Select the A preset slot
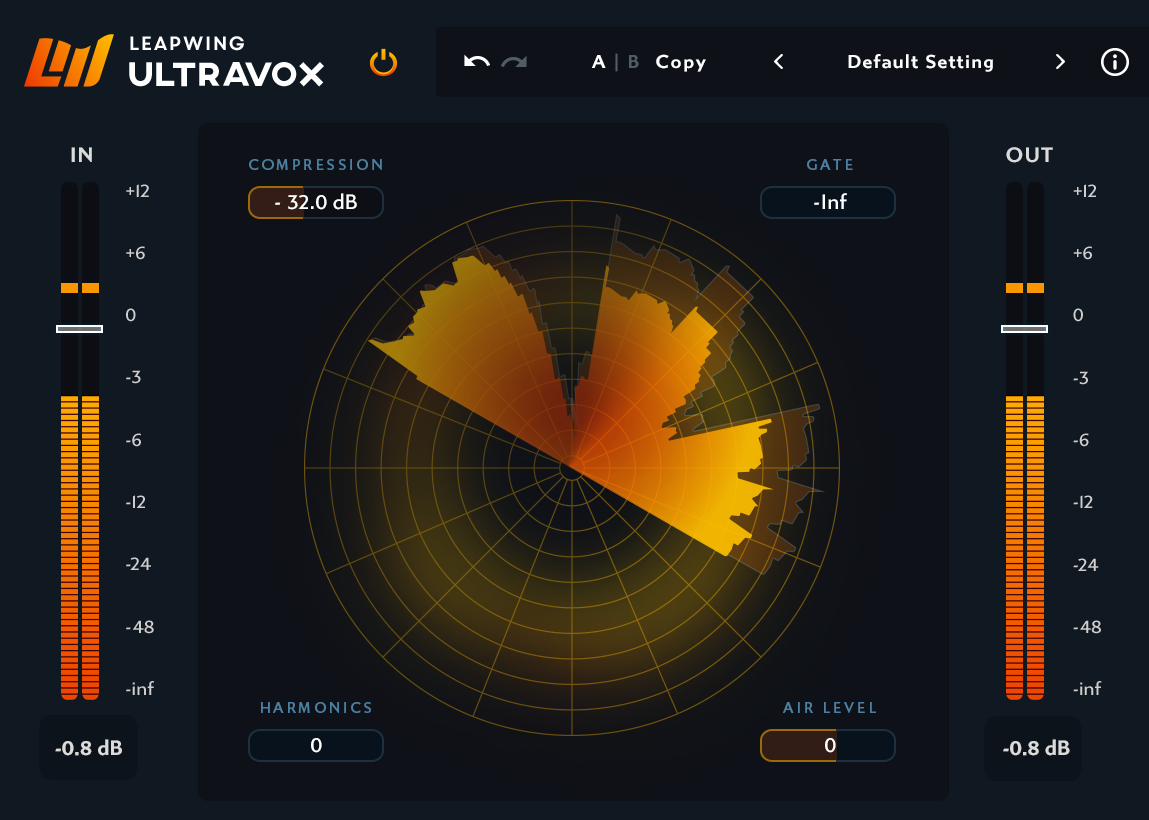The width and height of the screenshot is (1149, 820). coord(598,62)
